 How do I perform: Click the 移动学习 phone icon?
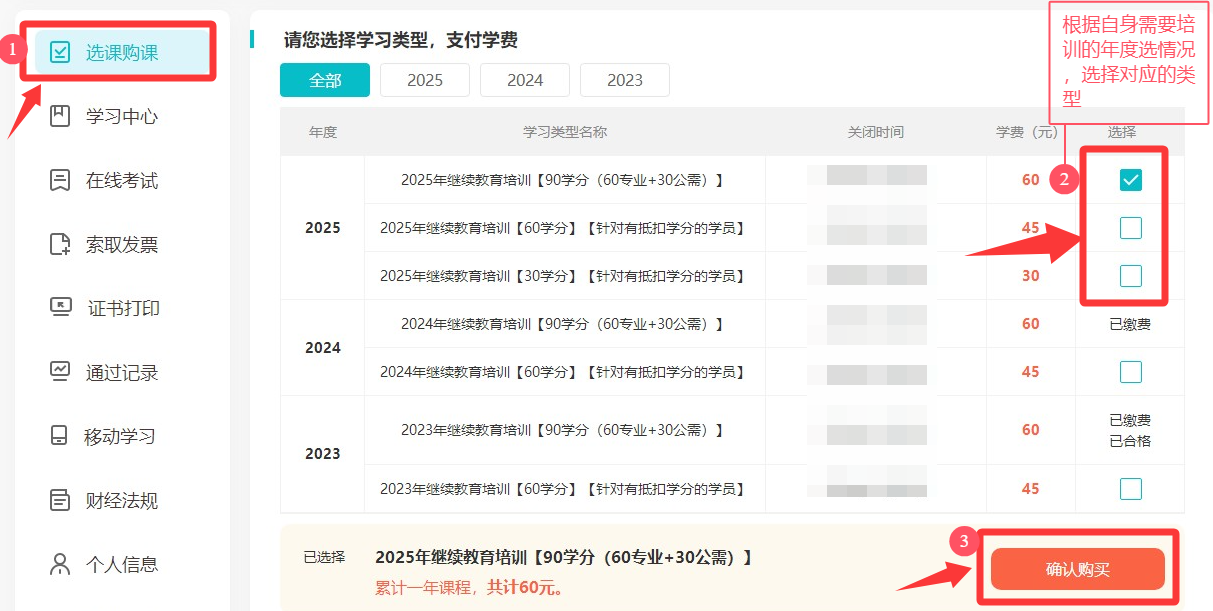click(60, 436)
